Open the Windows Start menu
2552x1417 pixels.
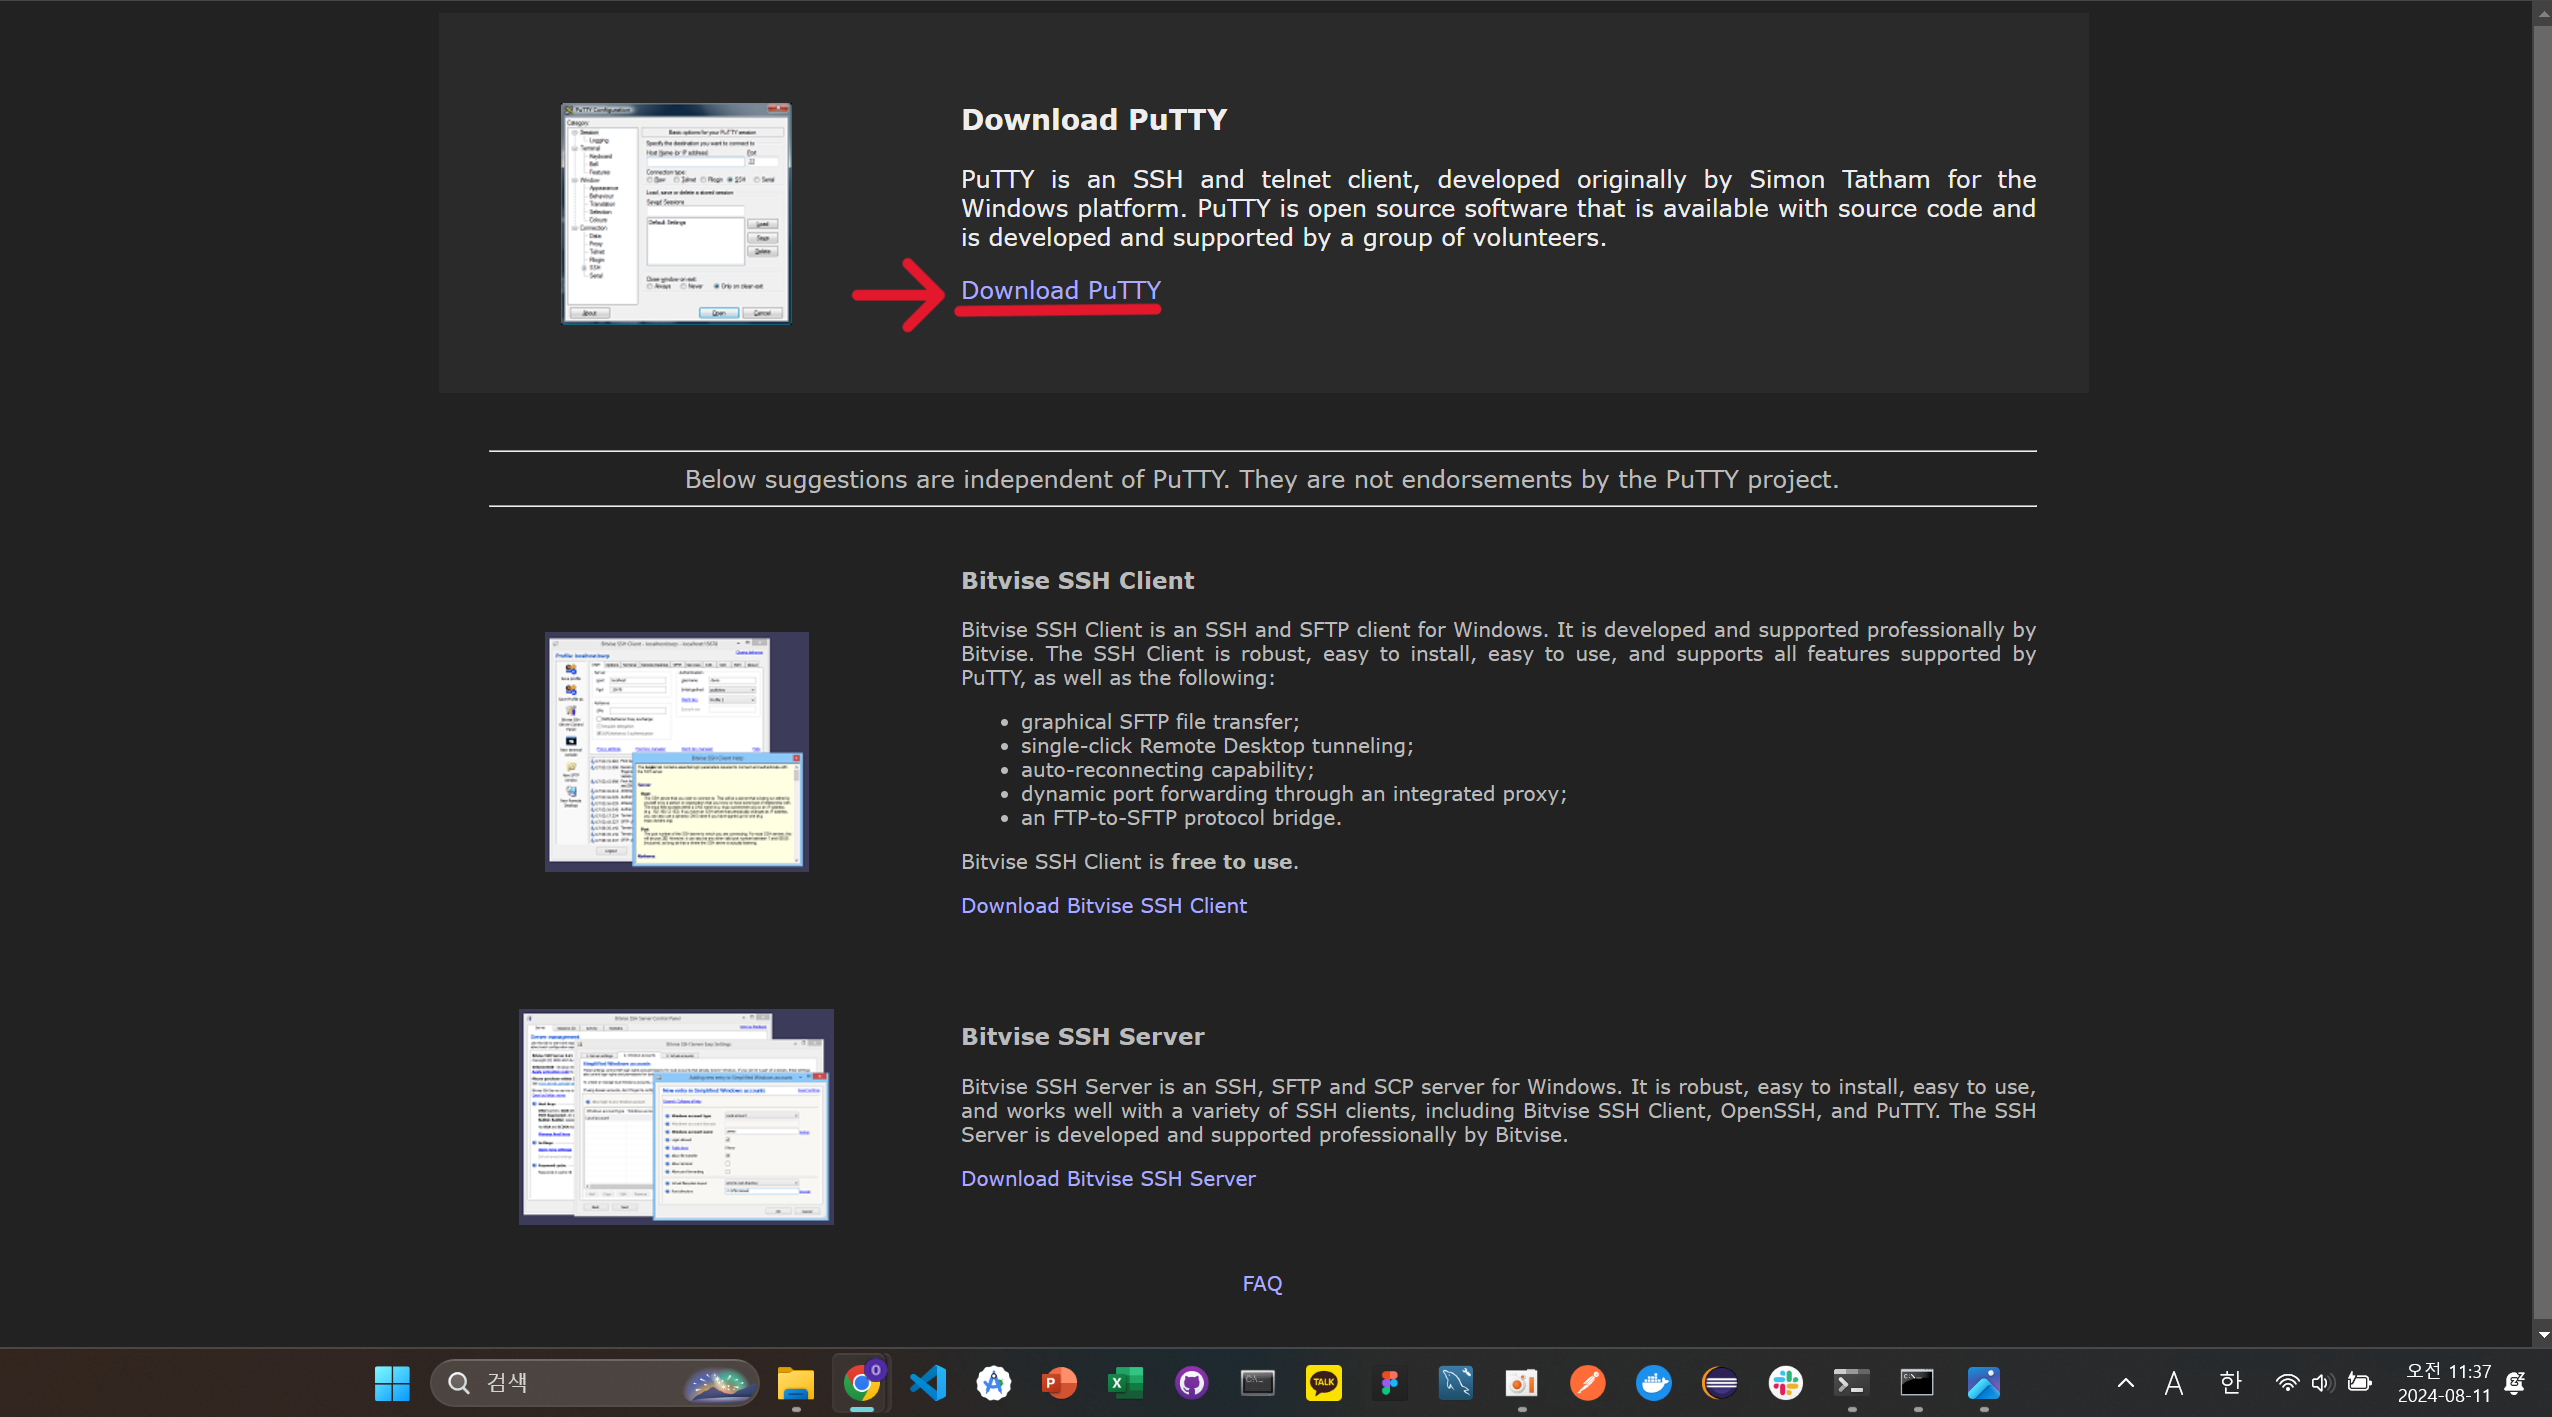pyautogui.click(x=392, y=1383)
